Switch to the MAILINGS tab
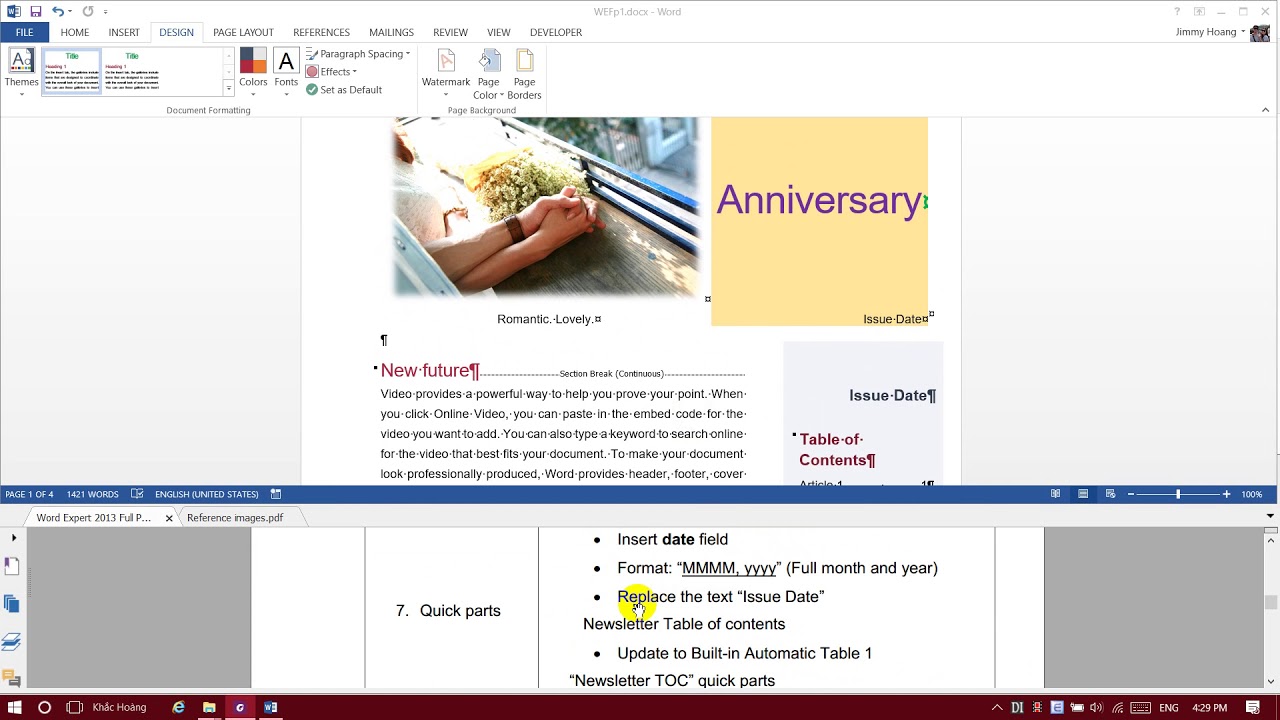 391,32
